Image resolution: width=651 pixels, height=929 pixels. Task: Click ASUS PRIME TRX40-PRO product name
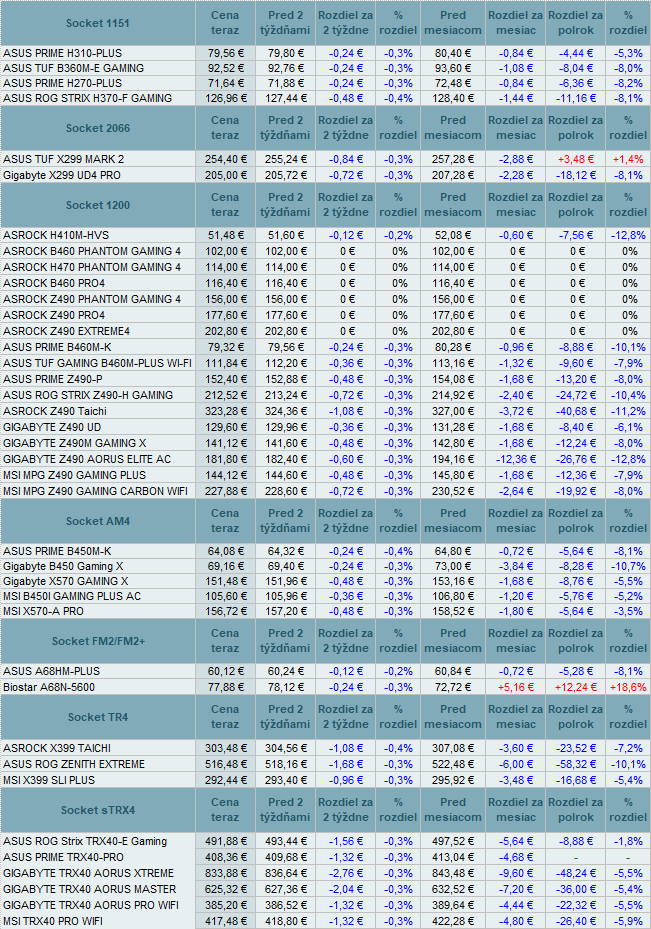(x=63, y=857)
